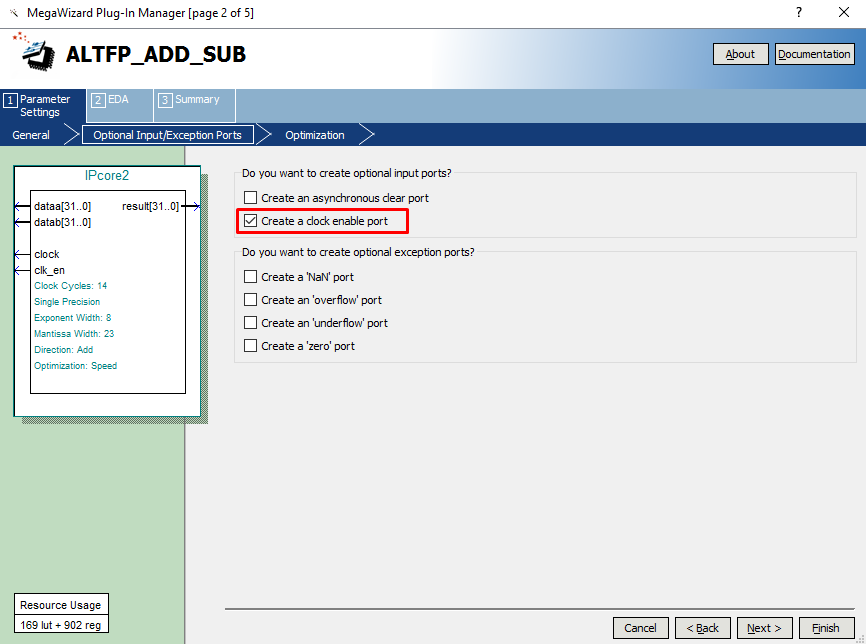The image size is (866, 644).
Task: Click the optional input ports question text
Action: [346, 173]
